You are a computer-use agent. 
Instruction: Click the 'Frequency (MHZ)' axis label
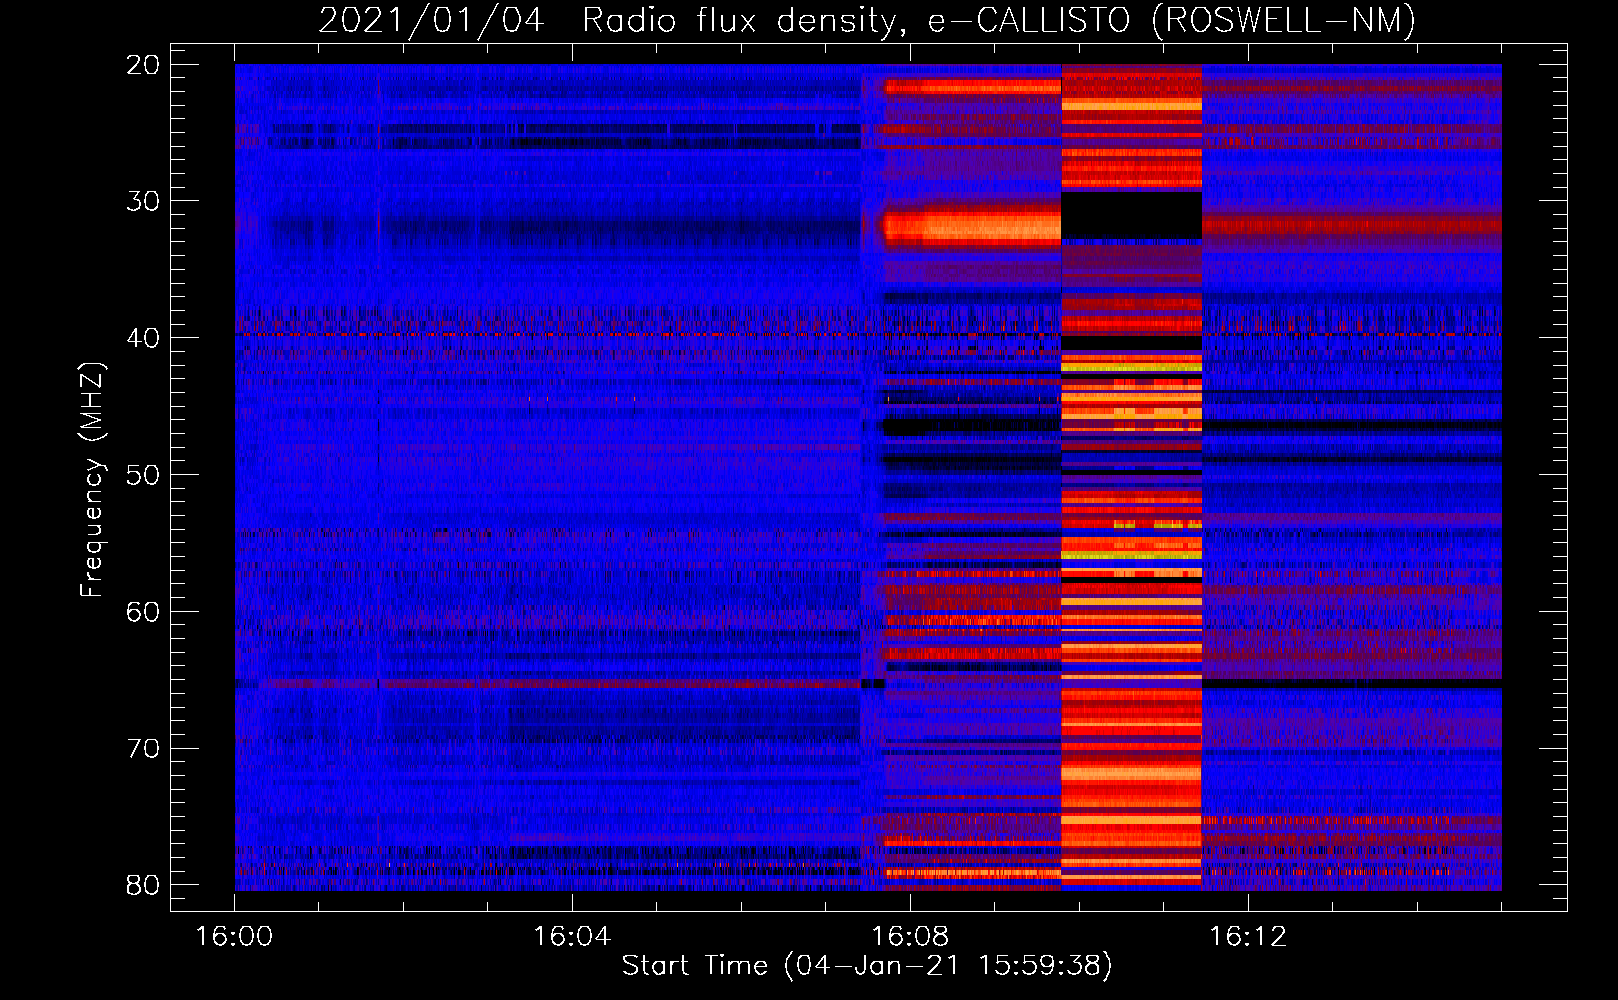pos(92,480)
